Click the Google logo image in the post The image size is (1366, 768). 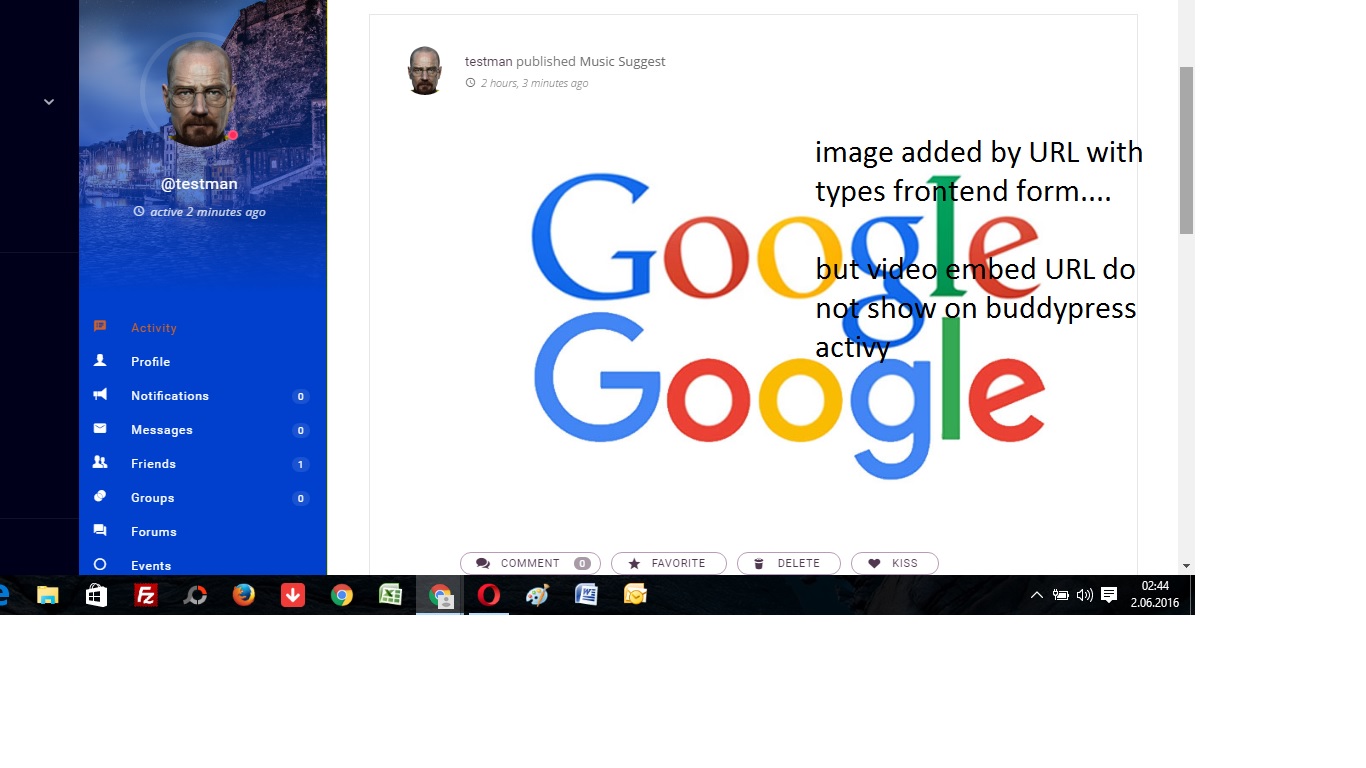click(x=788, y=325)
